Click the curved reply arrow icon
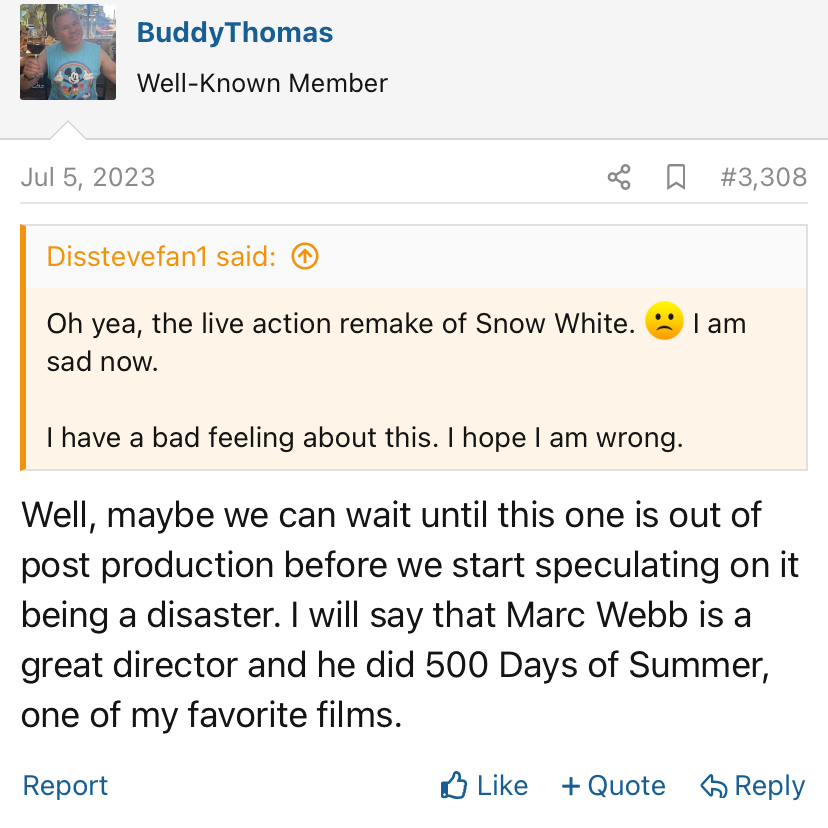Image resolution: width=828 pixels, height=828 pixels. point(713,787)
